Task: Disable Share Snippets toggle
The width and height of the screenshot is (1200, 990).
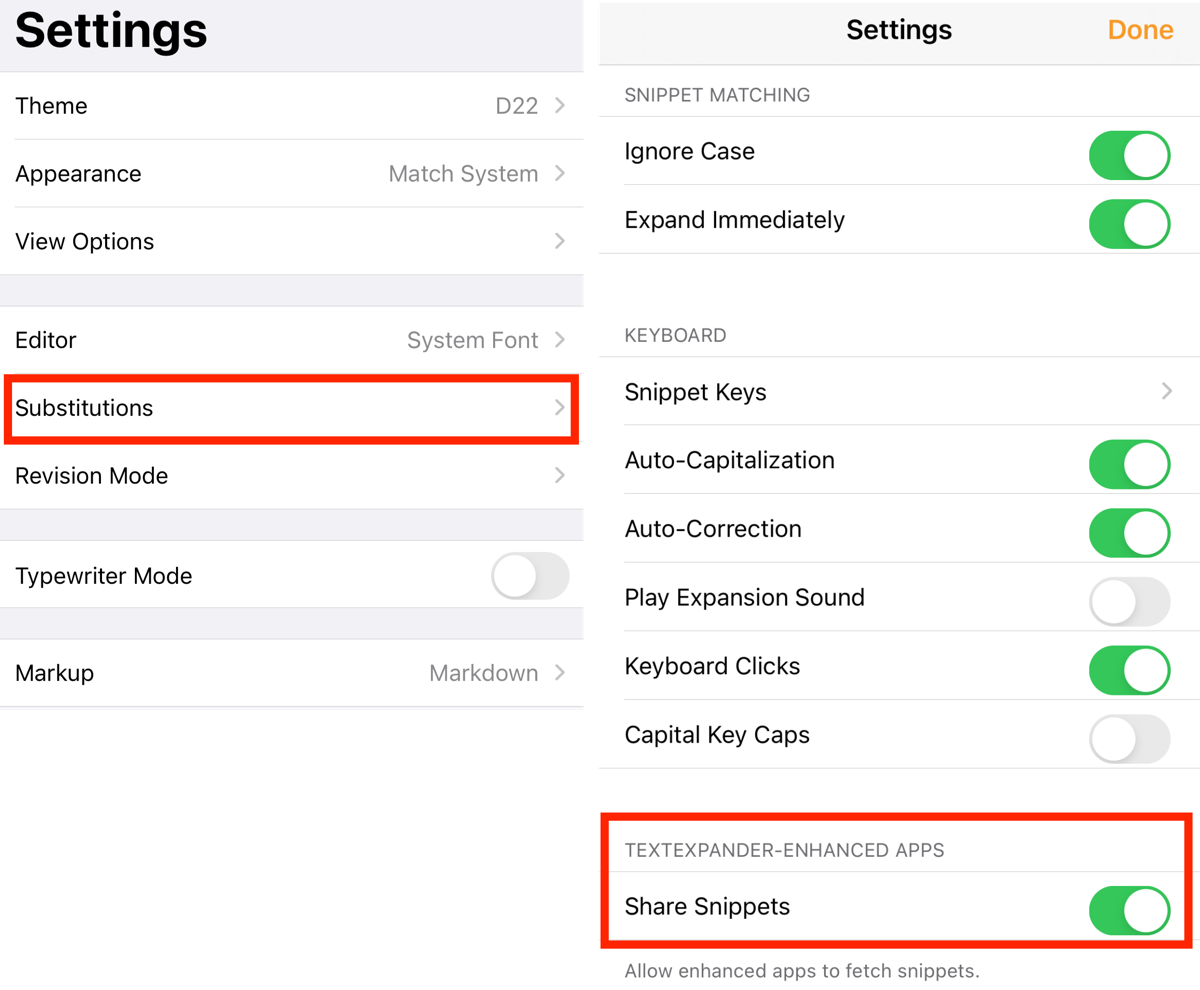Action: click(1129, 910)
